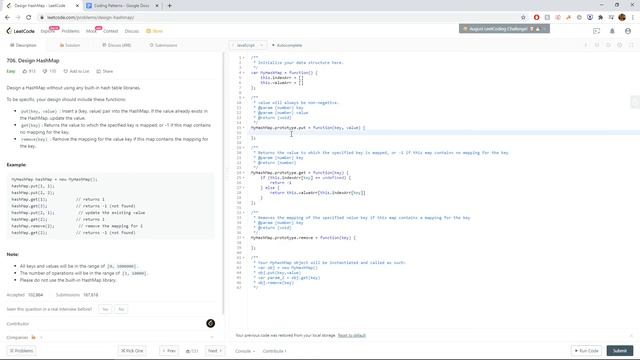Viewport: 640px width, 360px height.
Task: Switch to the Solution tab
Action: pos(70,45)
